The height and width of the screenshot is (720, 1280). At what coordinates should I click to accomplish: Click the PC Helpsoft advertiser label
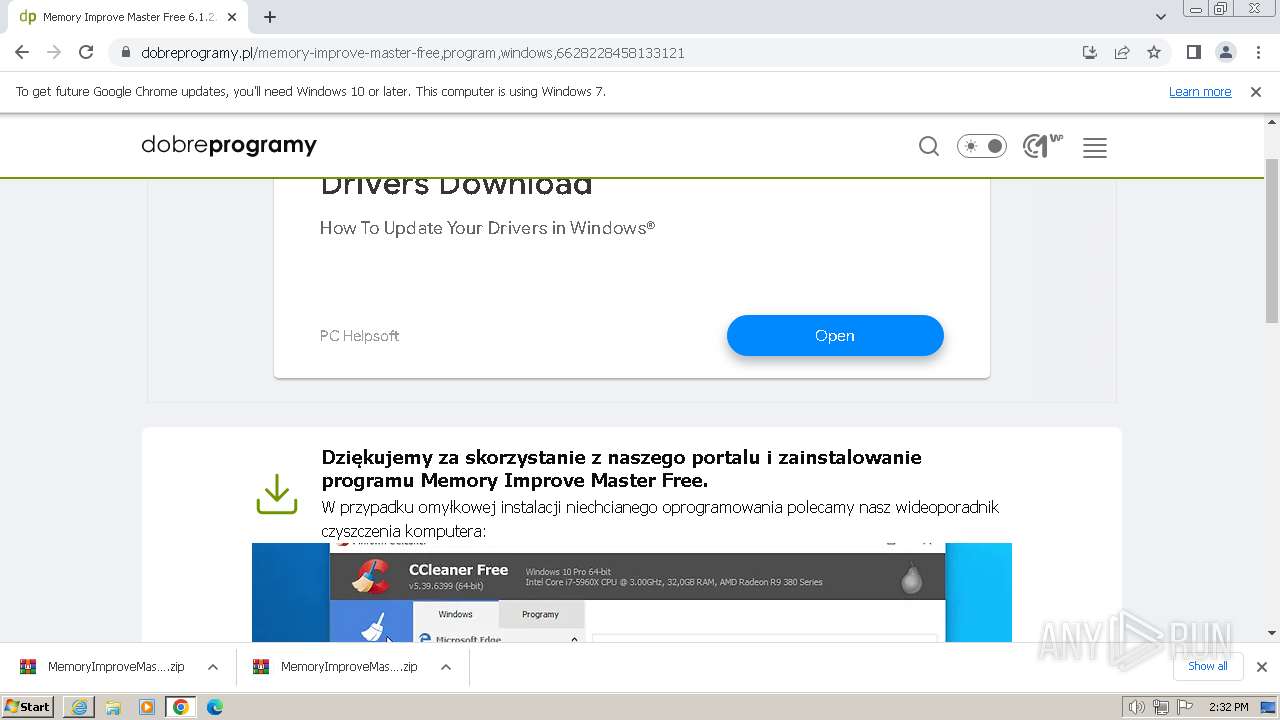[359, 336]
